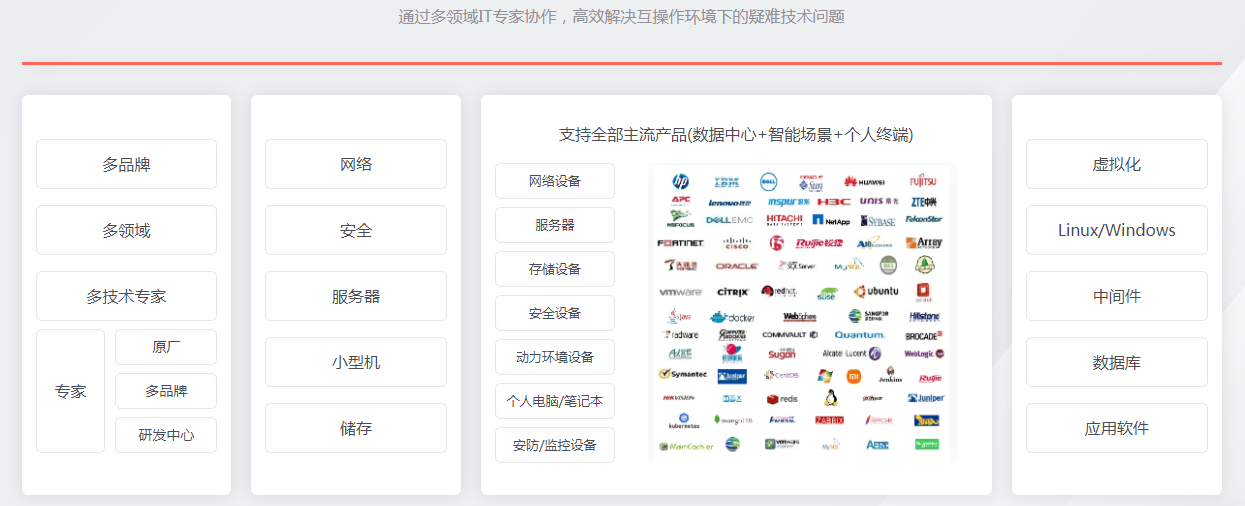This screenshot has width=1245, height=506.
Task: Click the Cisco logo
Action: pos(736,243)
